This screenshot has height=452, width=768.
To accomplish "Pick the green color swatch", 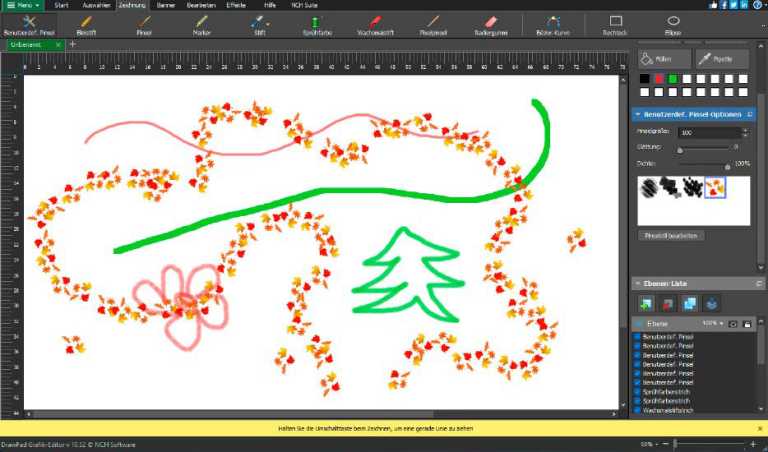I will click(672, 79).
